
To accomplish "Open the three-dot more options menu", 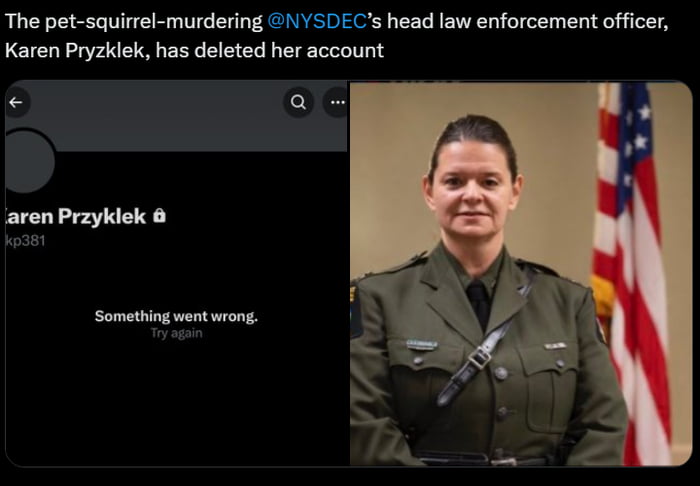I will click(x=336, y=102).
